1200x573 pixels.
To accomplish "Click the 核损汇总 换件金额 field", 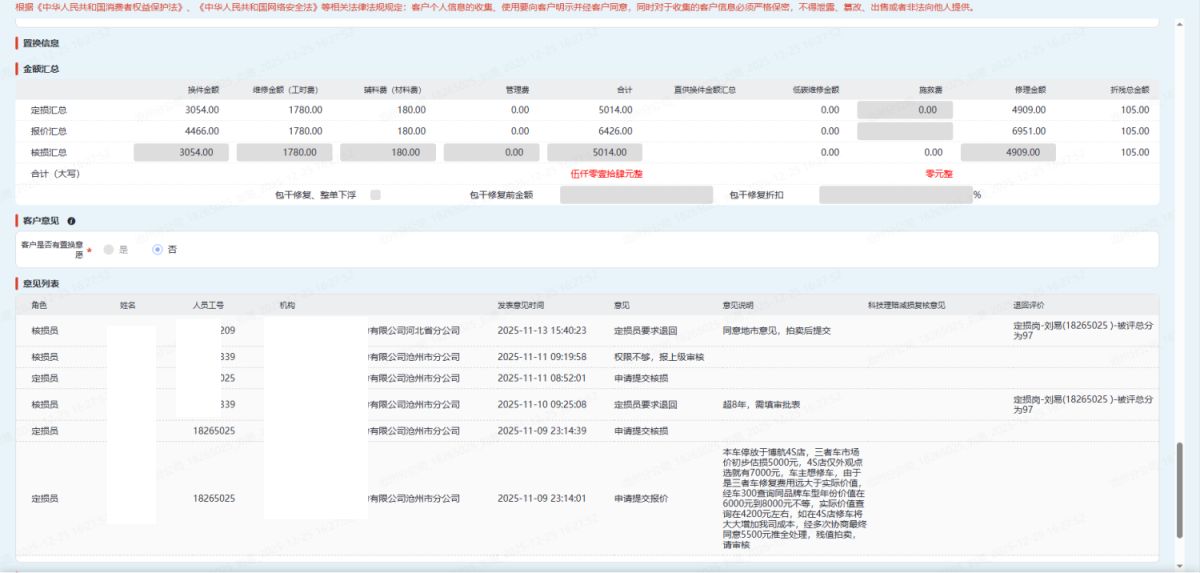I will click(x=181, y=152).
